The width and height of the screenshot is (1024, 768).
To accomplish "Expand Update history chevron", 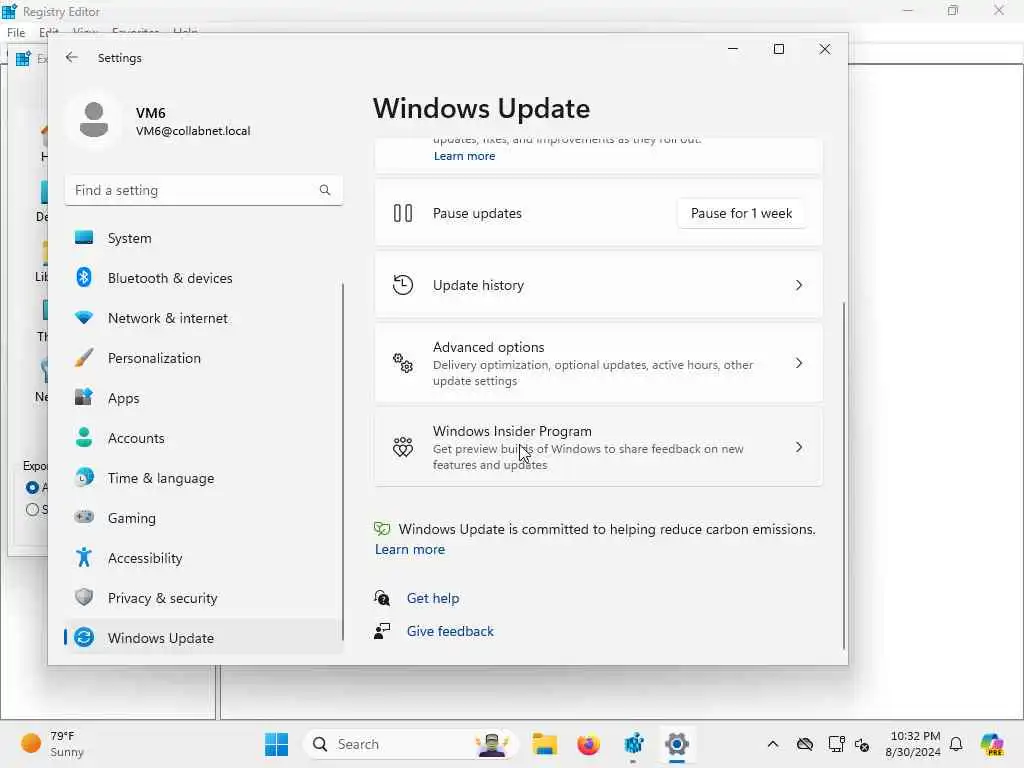I will pyautogui.click(x=799, y=285).
